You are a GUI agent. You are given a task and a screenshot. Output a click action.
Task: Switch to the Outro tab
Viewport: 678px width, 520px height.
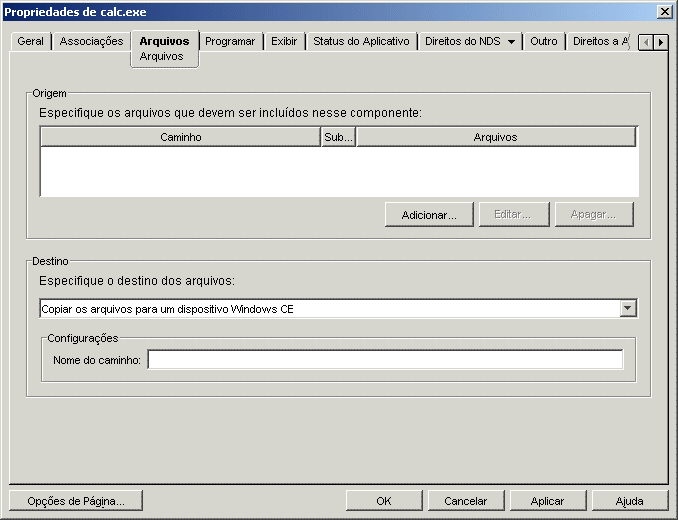tap(544, 41)
